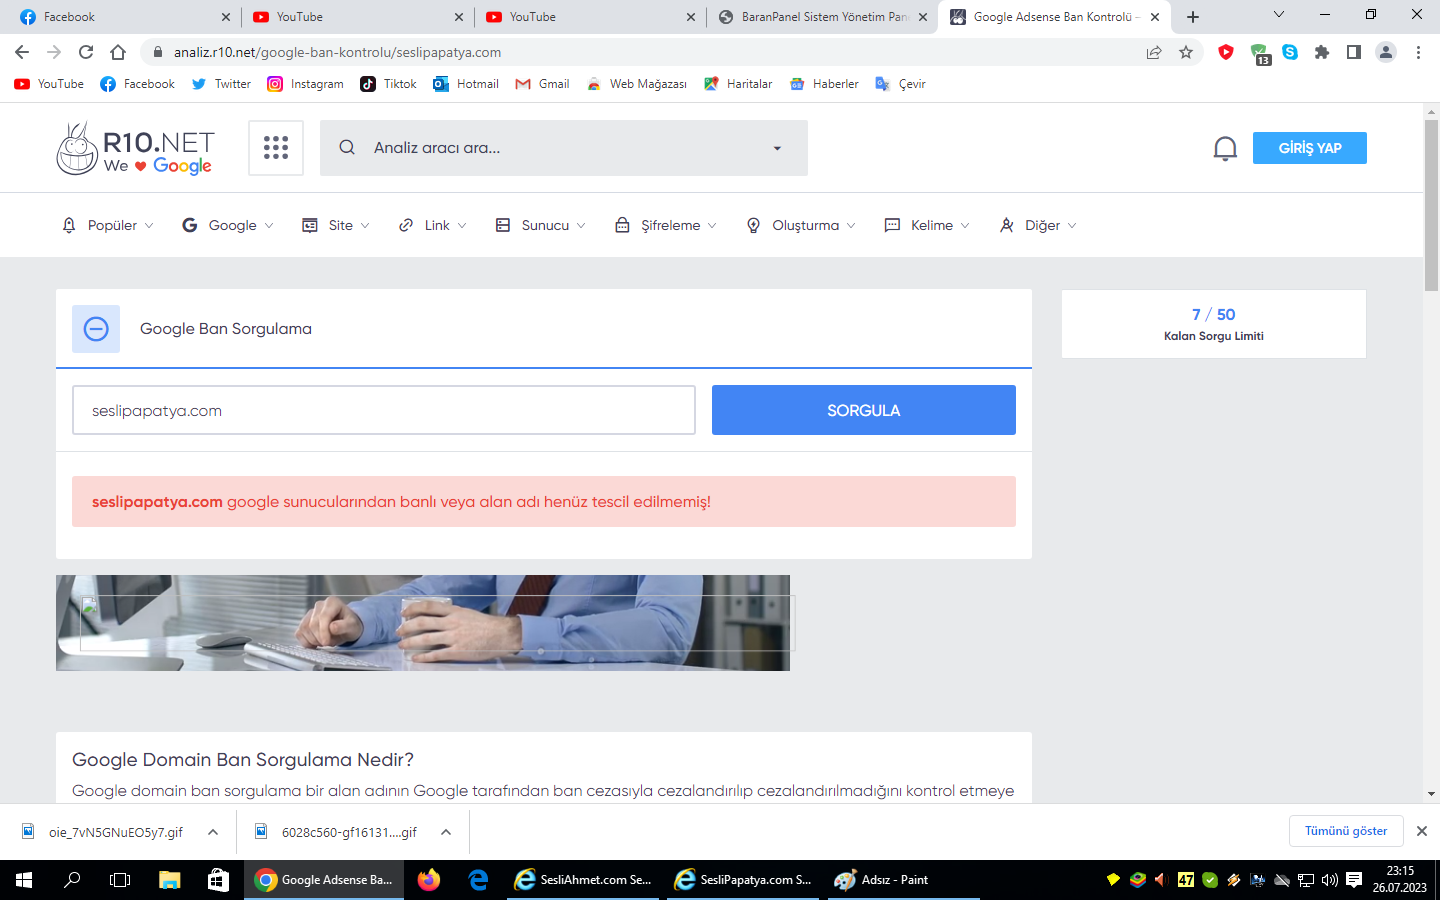Open Edge browser from the taskbar
Image resolution: width=1440 pixels, height=900 pixels.
pos(478,880)
